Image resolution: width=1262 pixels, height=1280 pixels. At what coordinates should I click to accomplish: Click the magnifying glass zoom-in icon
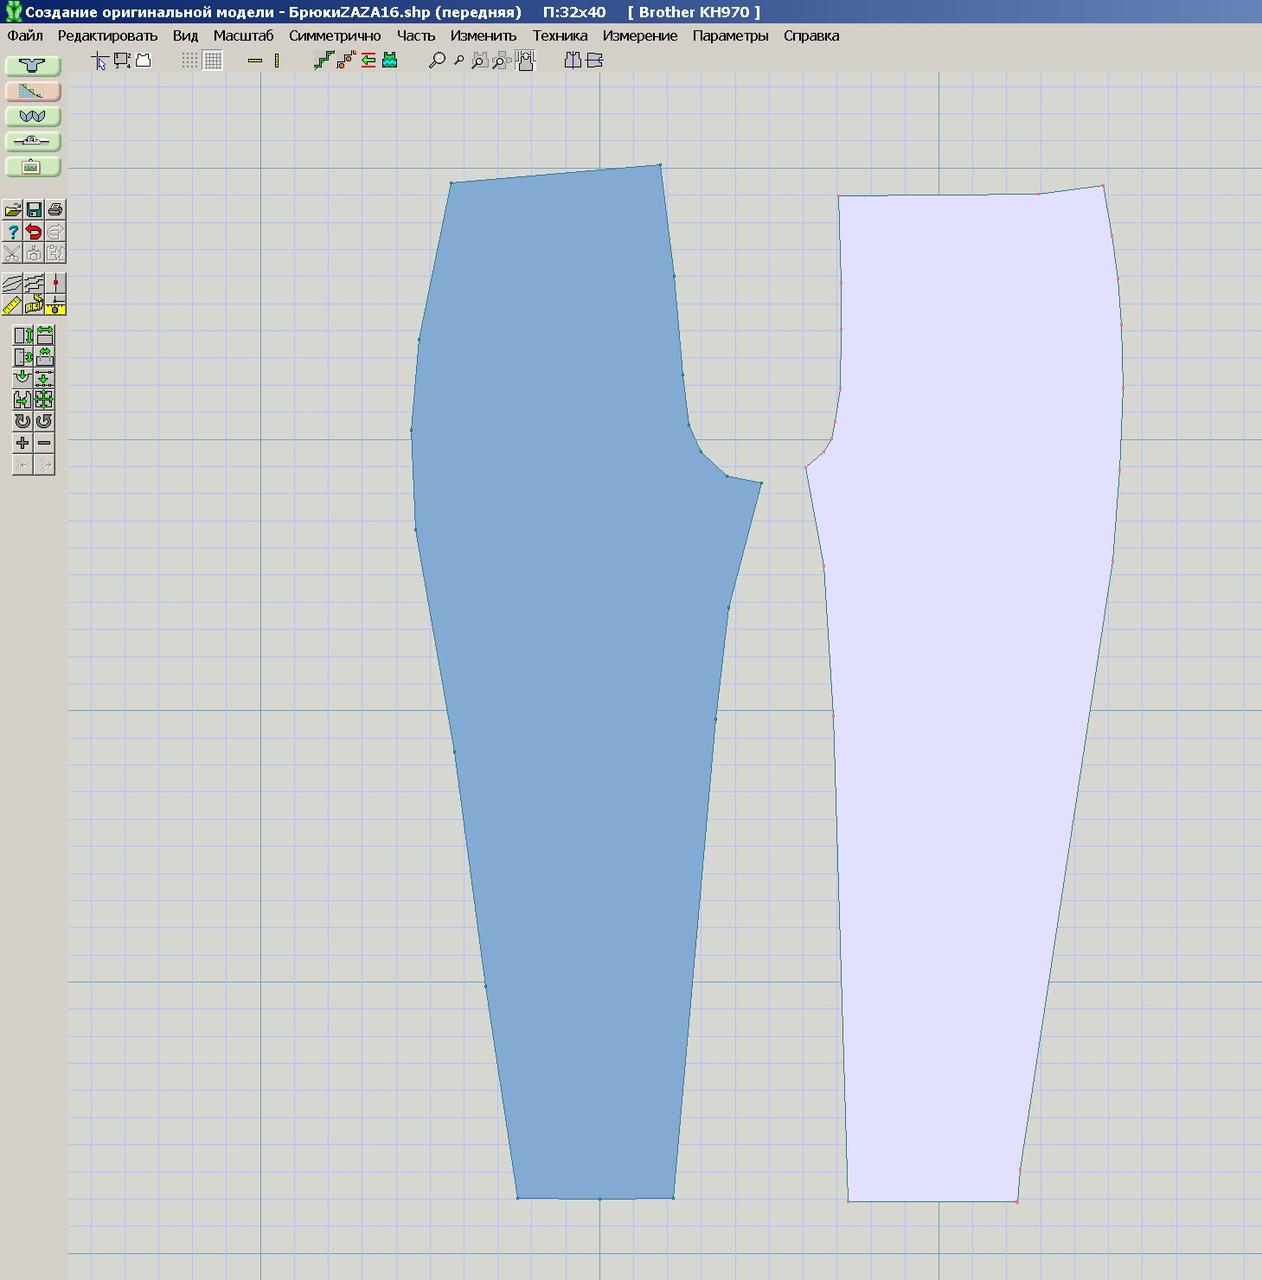[x=436, y=61]
